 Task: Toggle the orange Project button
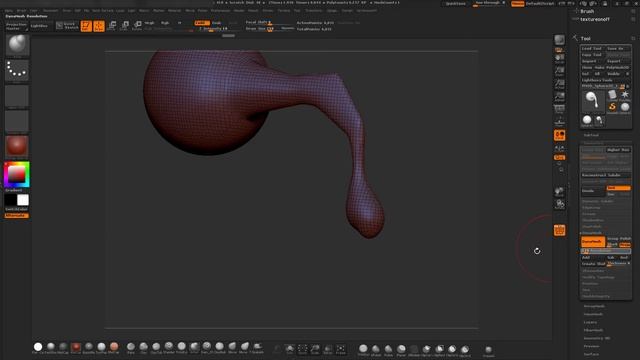(624, 244)
